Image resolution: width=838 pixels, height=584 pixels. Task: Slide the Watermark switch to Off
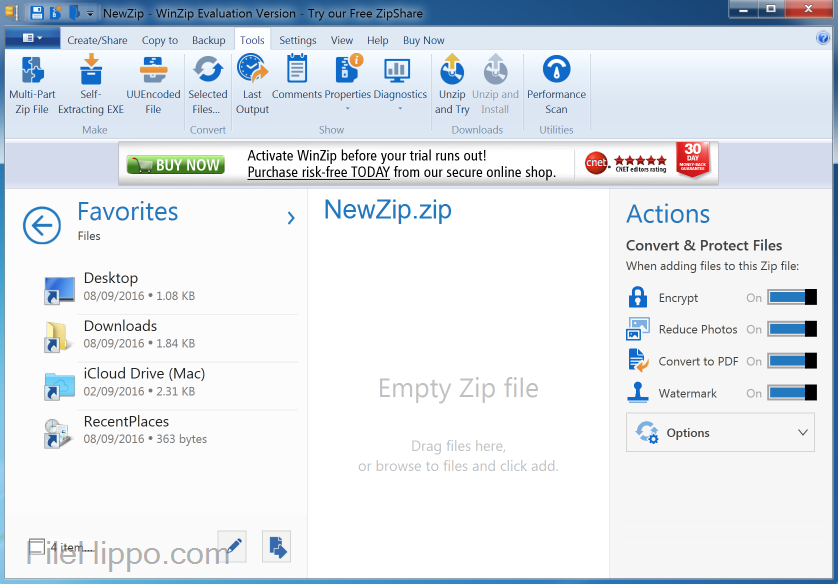click(793, 393)
